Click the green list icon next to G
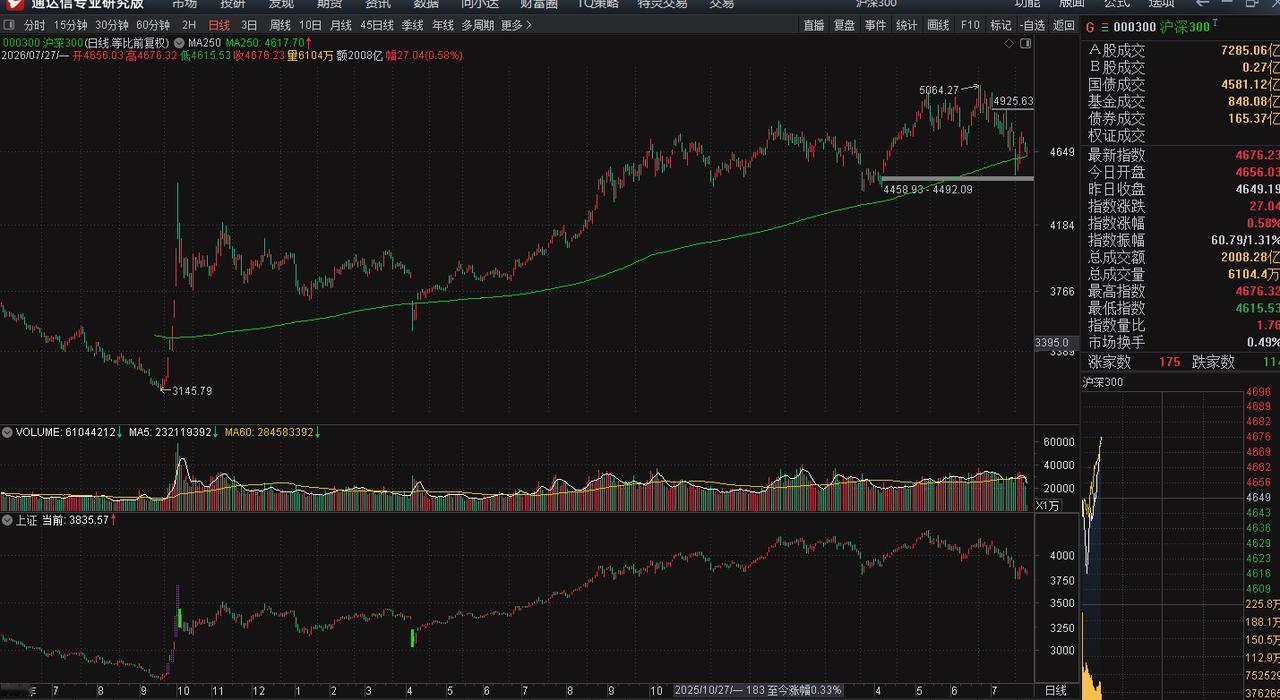Viewport: 1280px width, 700px height. pyautogui.click(x=1104, y=27)
